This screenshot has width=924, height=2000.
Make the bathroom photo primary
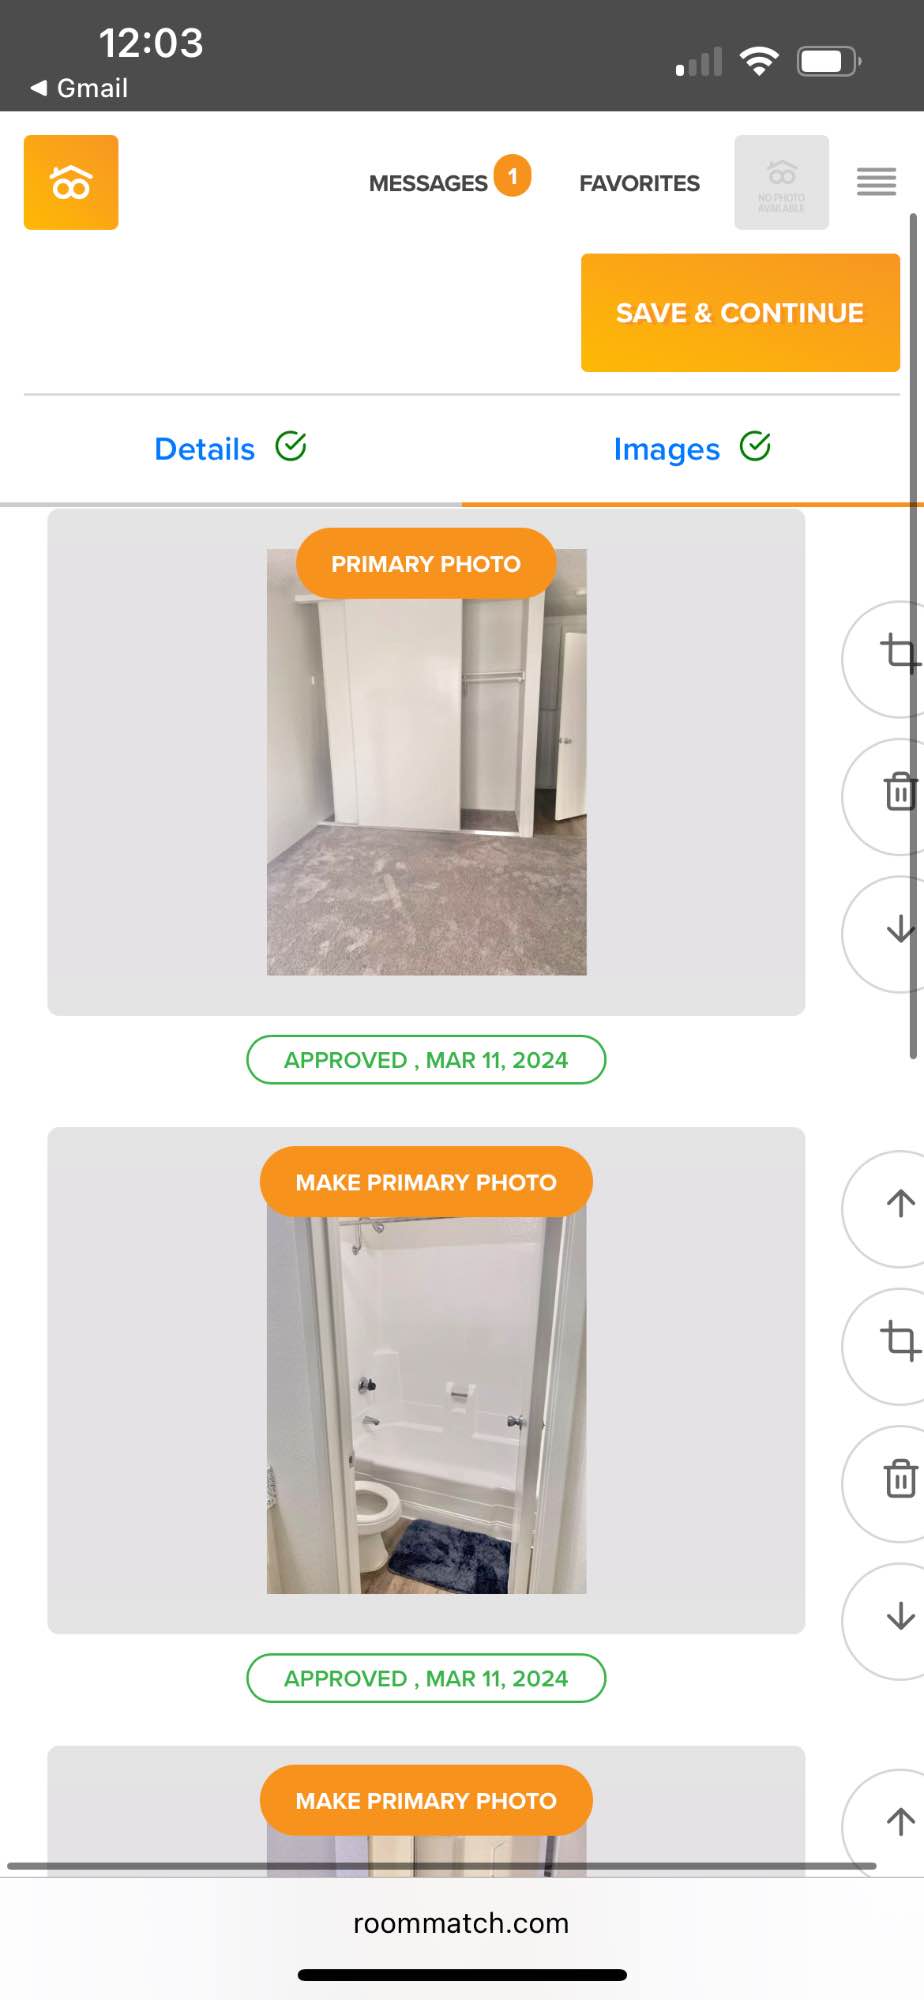pos(426,1182)
